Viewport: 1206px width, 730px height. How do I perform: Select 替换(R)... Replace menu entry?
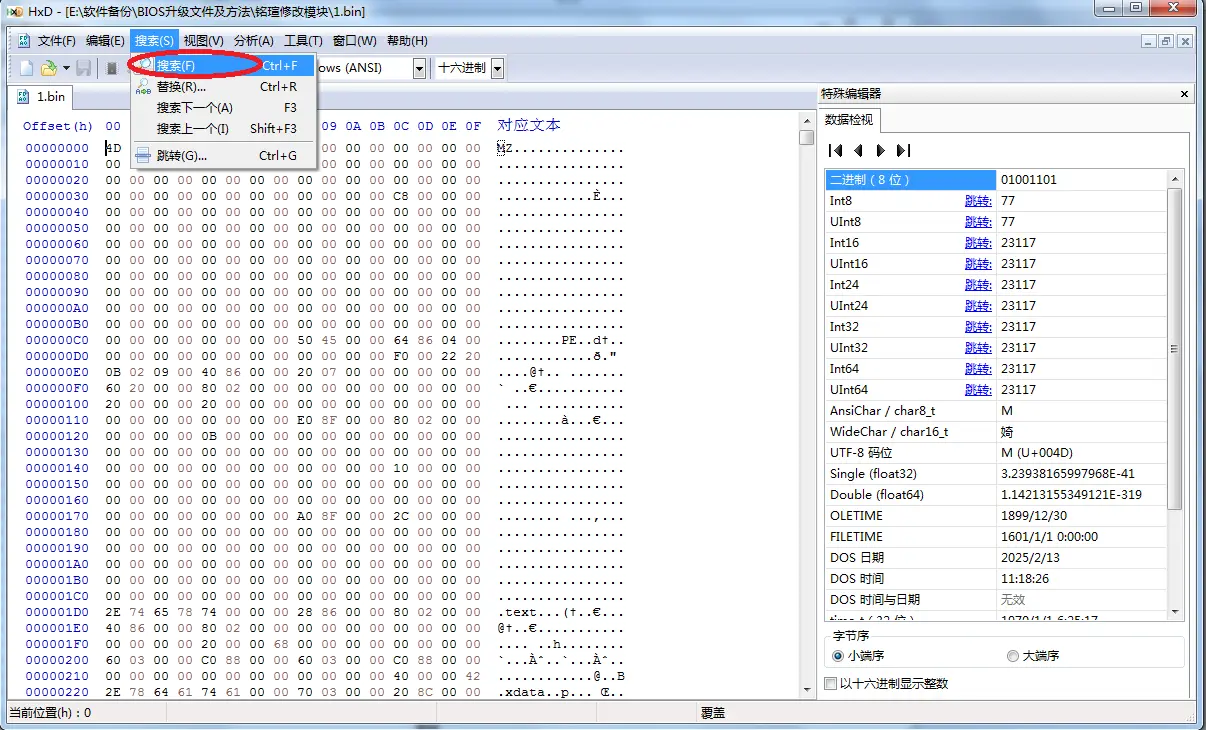point(224,87)
